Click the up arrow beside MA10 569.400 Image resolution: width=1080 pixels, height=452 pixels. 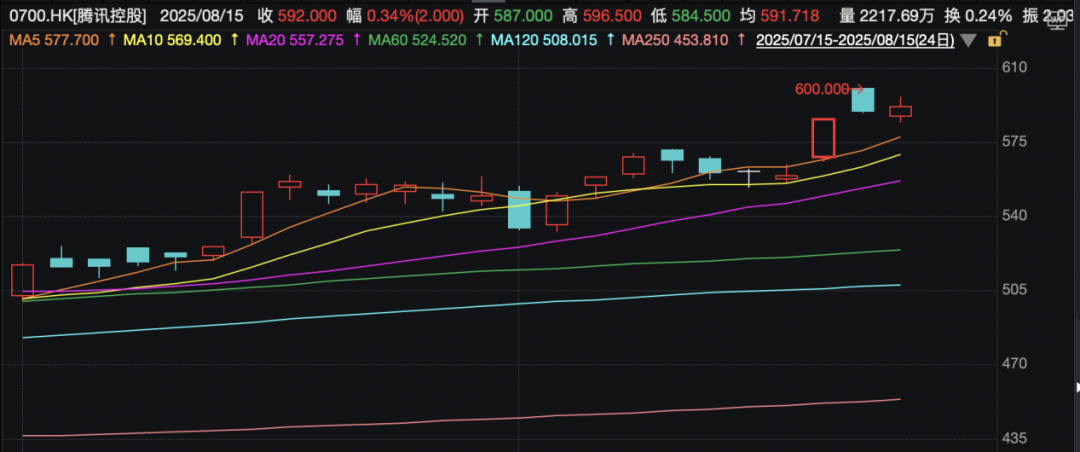pos(233,41)
